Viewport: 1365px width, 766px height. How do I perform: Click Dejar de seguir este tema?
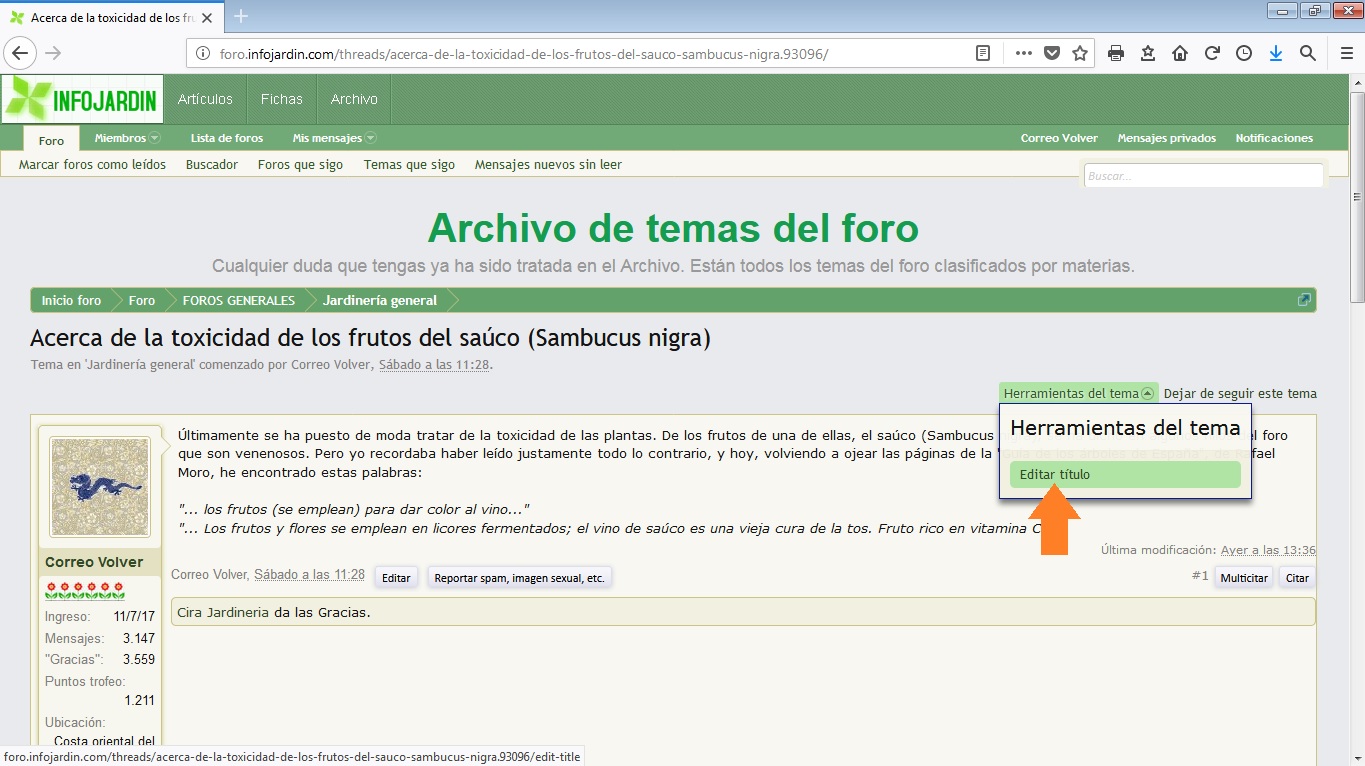1240,393
